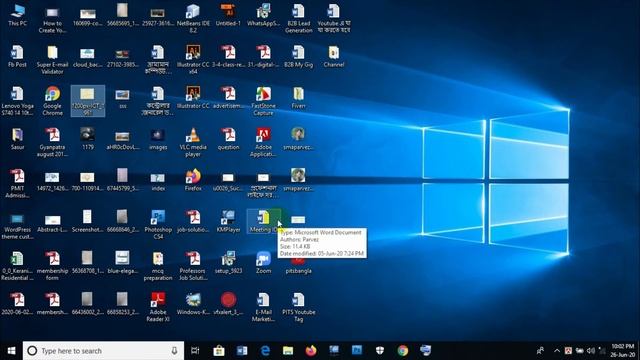Select the membership form PDF
Image resolution: width=640 pixels, height=360 pixels.
coord(52,266)
